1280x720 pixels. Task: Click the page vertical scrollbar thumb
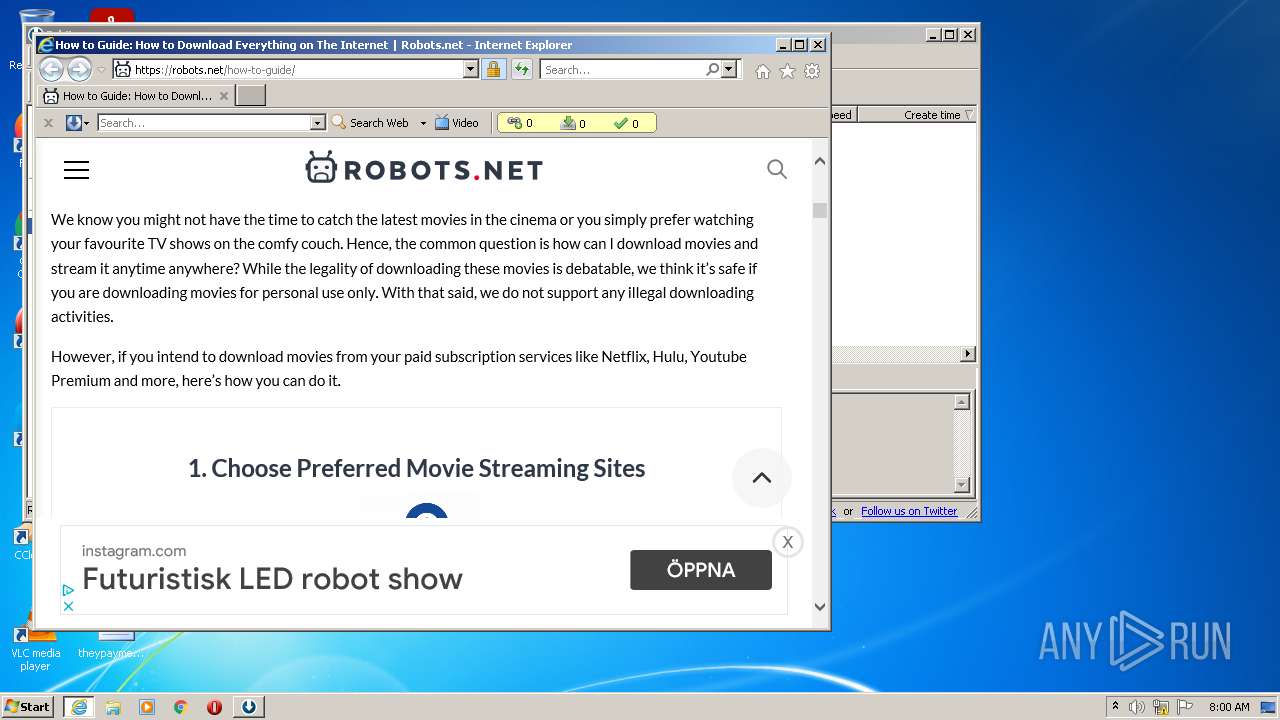pyautogui.click(x=820, y=210)
